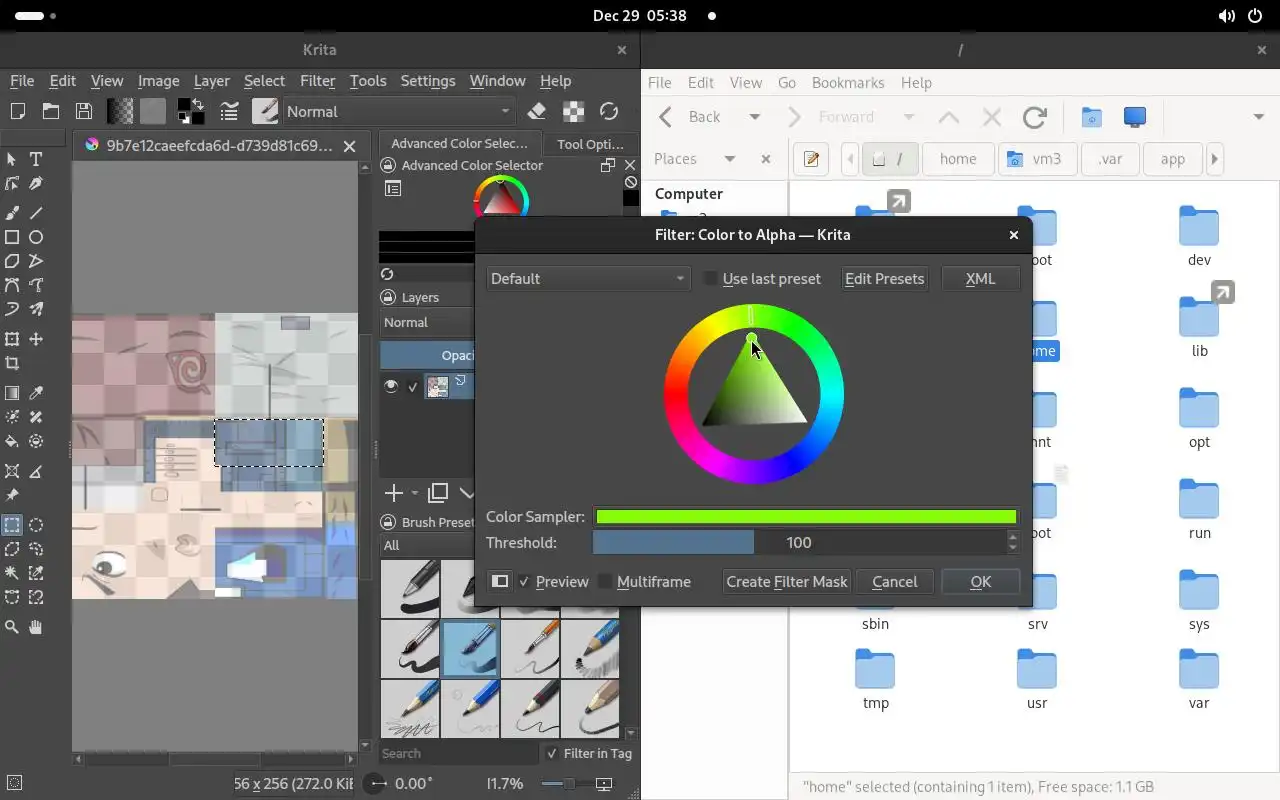
Task: Select the Ellipse tool
Action: tap(36, 237)
